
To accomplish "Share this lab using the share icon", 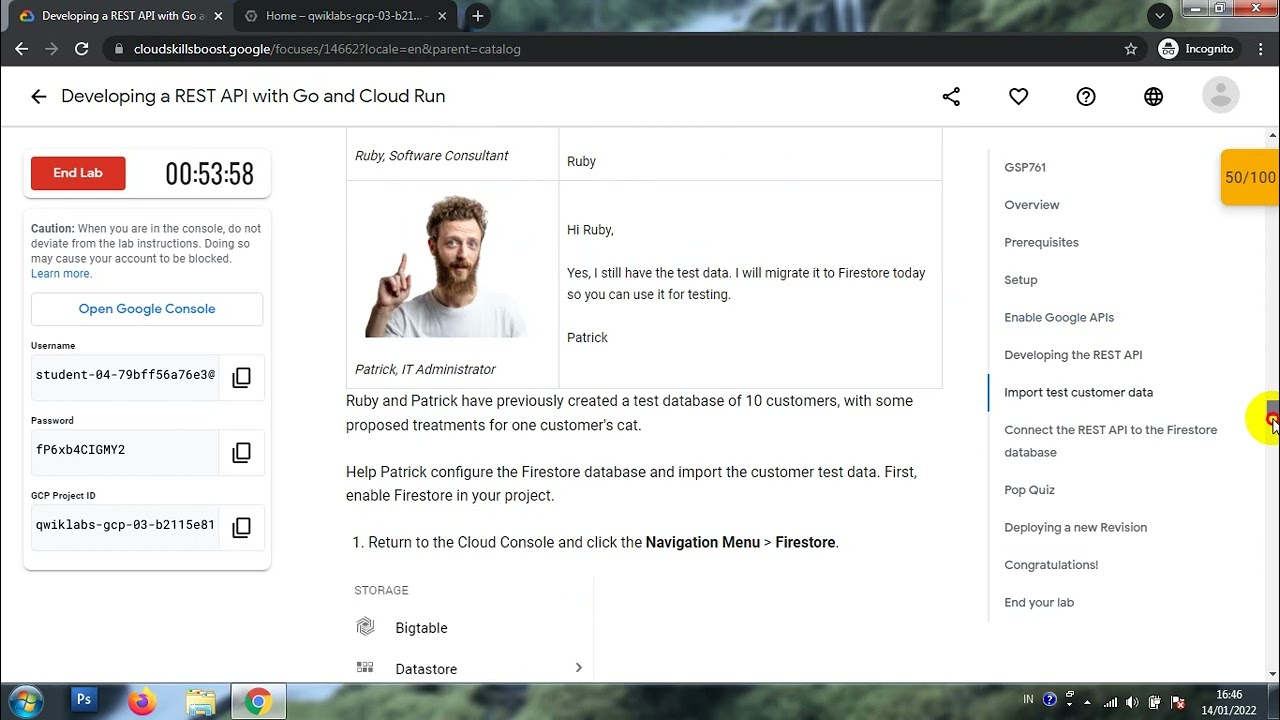I will coord(951,97).
